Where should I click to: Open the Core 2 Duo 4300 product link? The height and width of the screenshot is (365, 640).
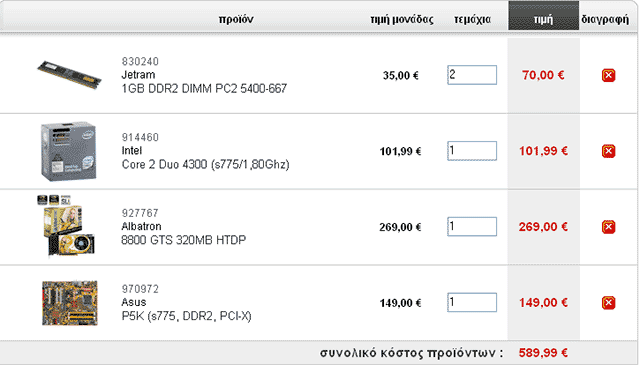[205, 164]
